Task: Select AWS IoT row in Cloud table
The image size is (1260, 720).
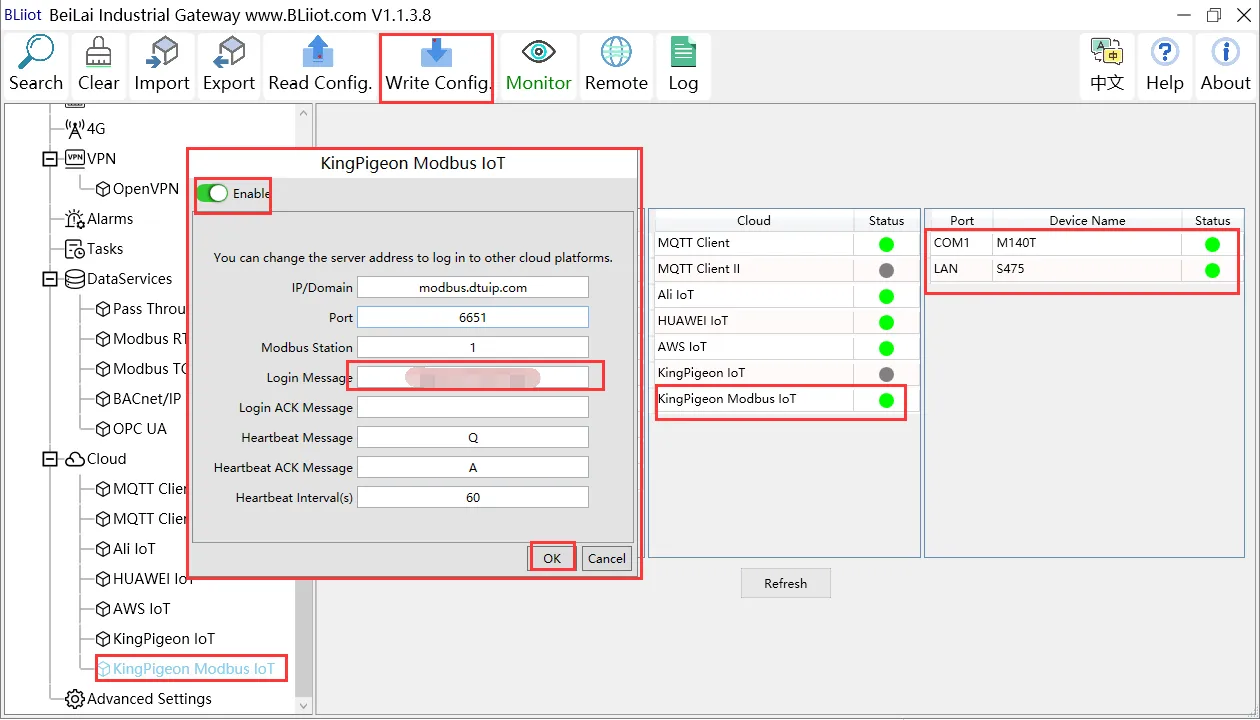Action: [x=786, y=347]
